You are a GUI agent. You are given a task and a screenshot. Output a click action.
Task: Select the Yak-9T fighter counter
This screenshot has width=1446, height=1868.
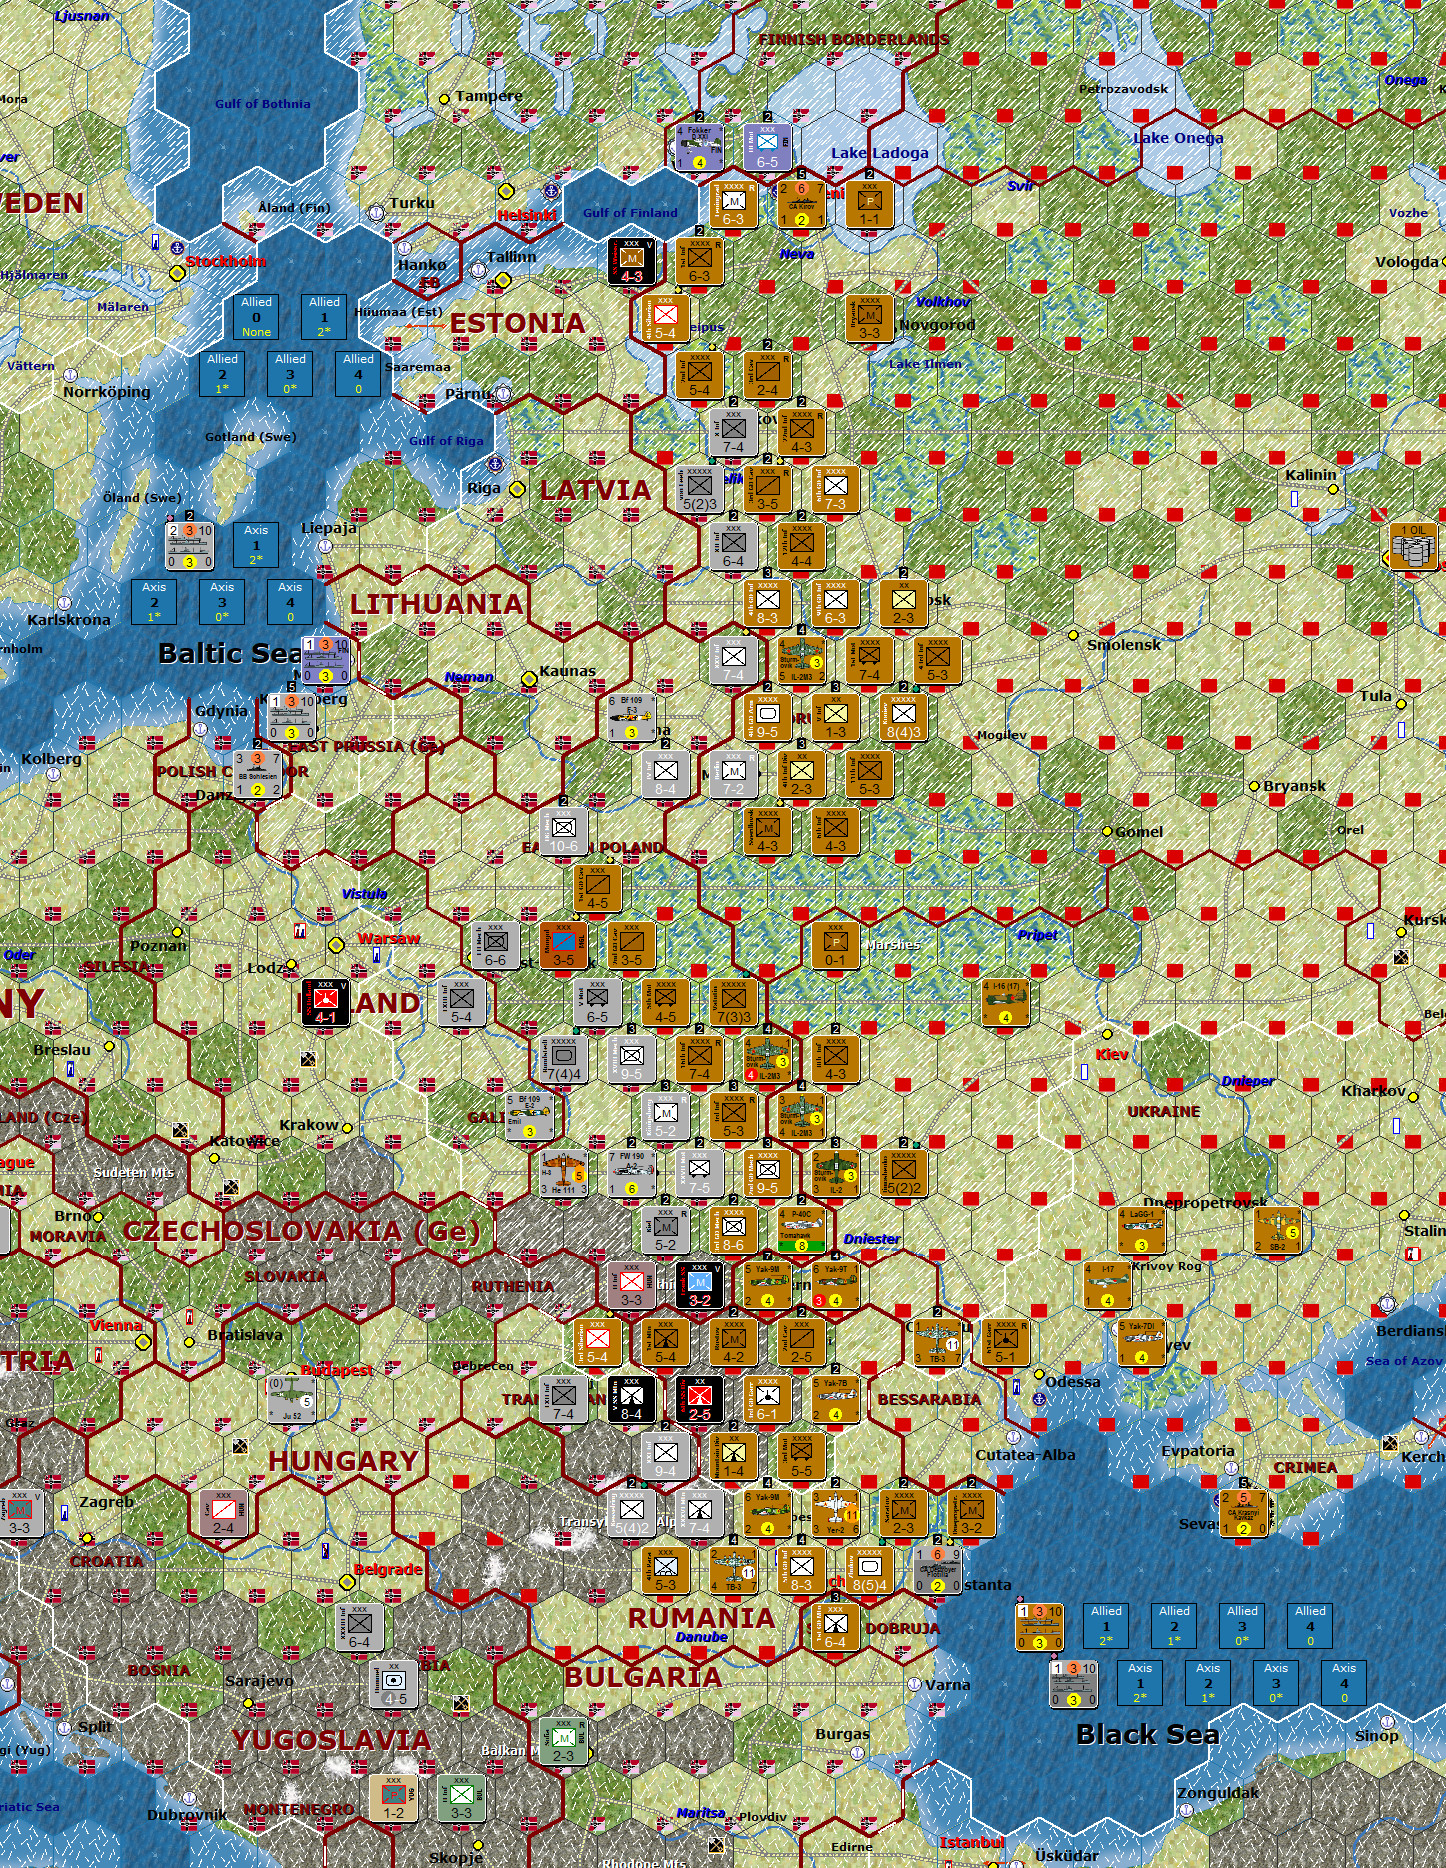click(x=835, y=1286)
